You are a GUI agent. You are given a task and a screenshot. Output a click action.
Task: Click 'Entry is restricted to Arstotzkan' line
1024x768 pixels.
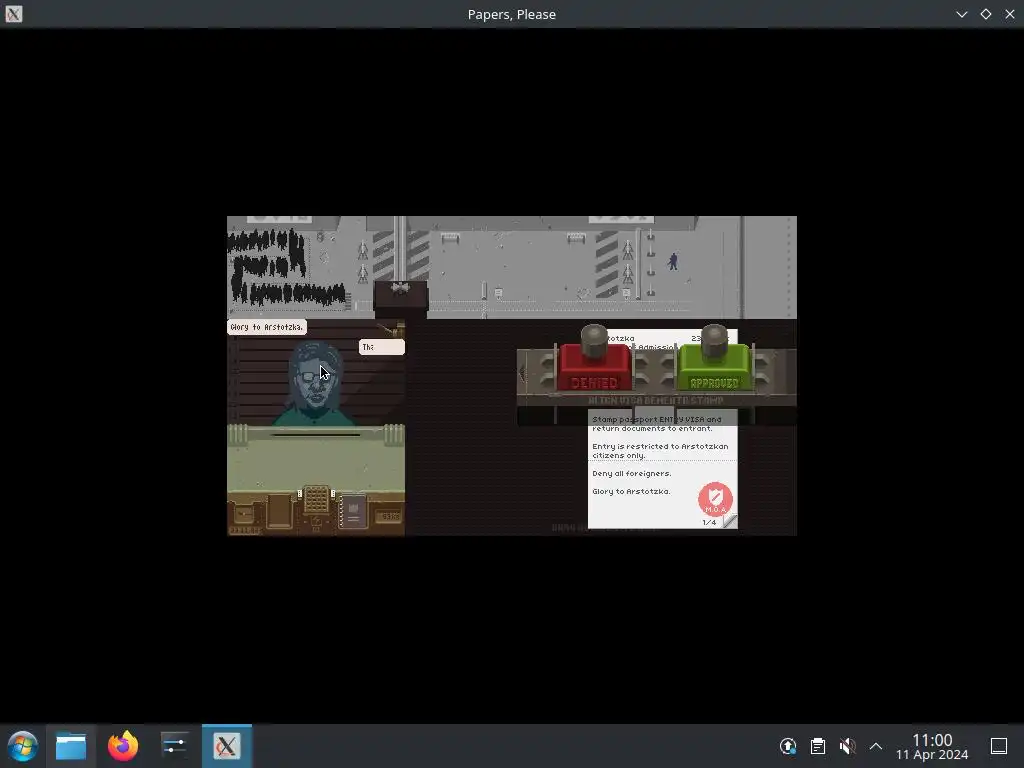coord(660,447)
